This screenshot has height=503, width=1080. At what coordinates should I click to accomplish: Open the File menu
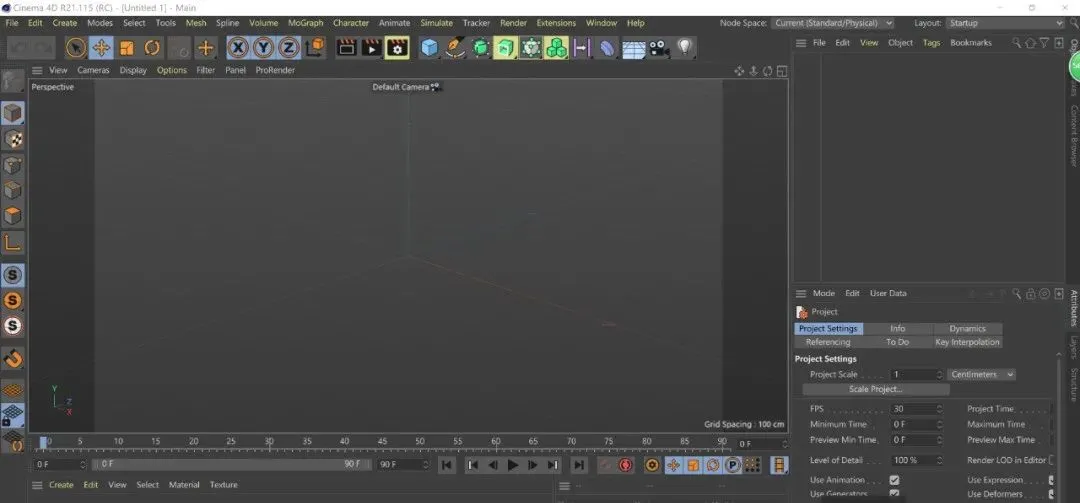12,23
